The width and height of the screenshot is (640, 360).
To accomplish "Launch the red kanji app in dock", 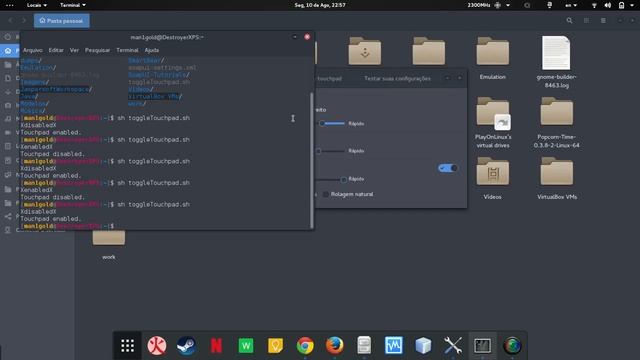I will (x=157, y=346).
